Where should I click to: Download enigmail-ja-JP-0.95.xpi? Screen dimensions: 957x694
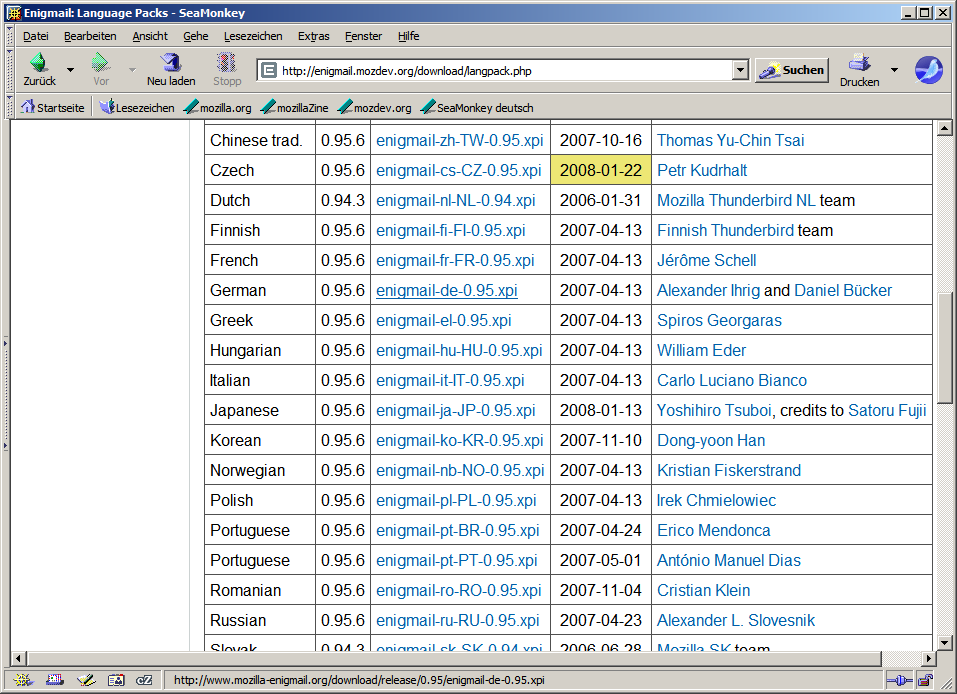pyautogui.click(x=456, y=411)
